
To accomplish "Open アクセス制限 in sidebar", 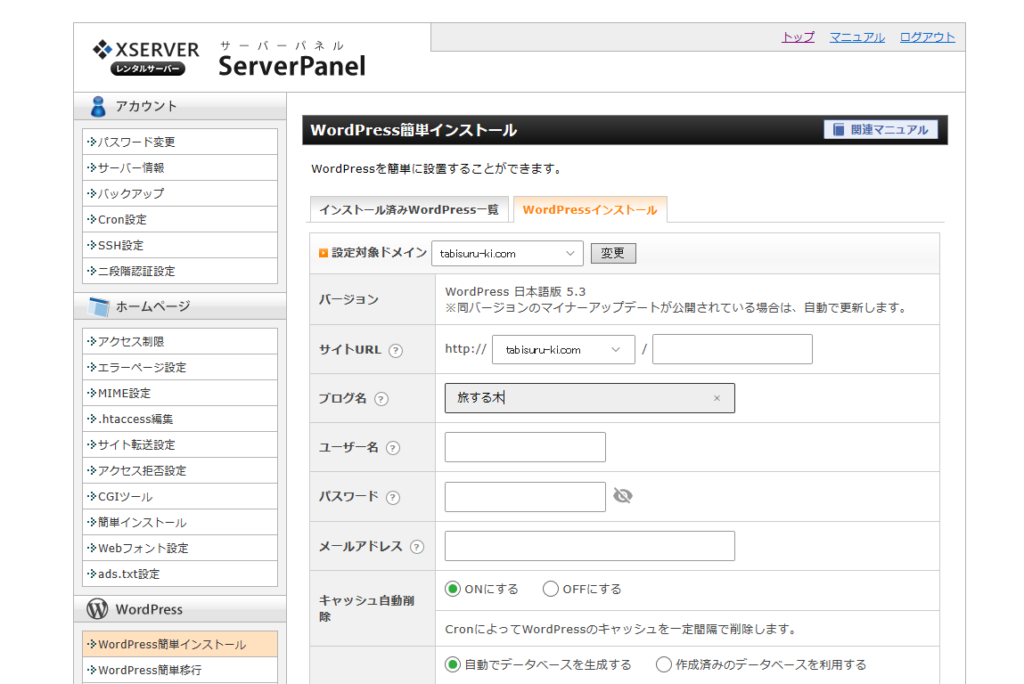I will tap(180, 341).
